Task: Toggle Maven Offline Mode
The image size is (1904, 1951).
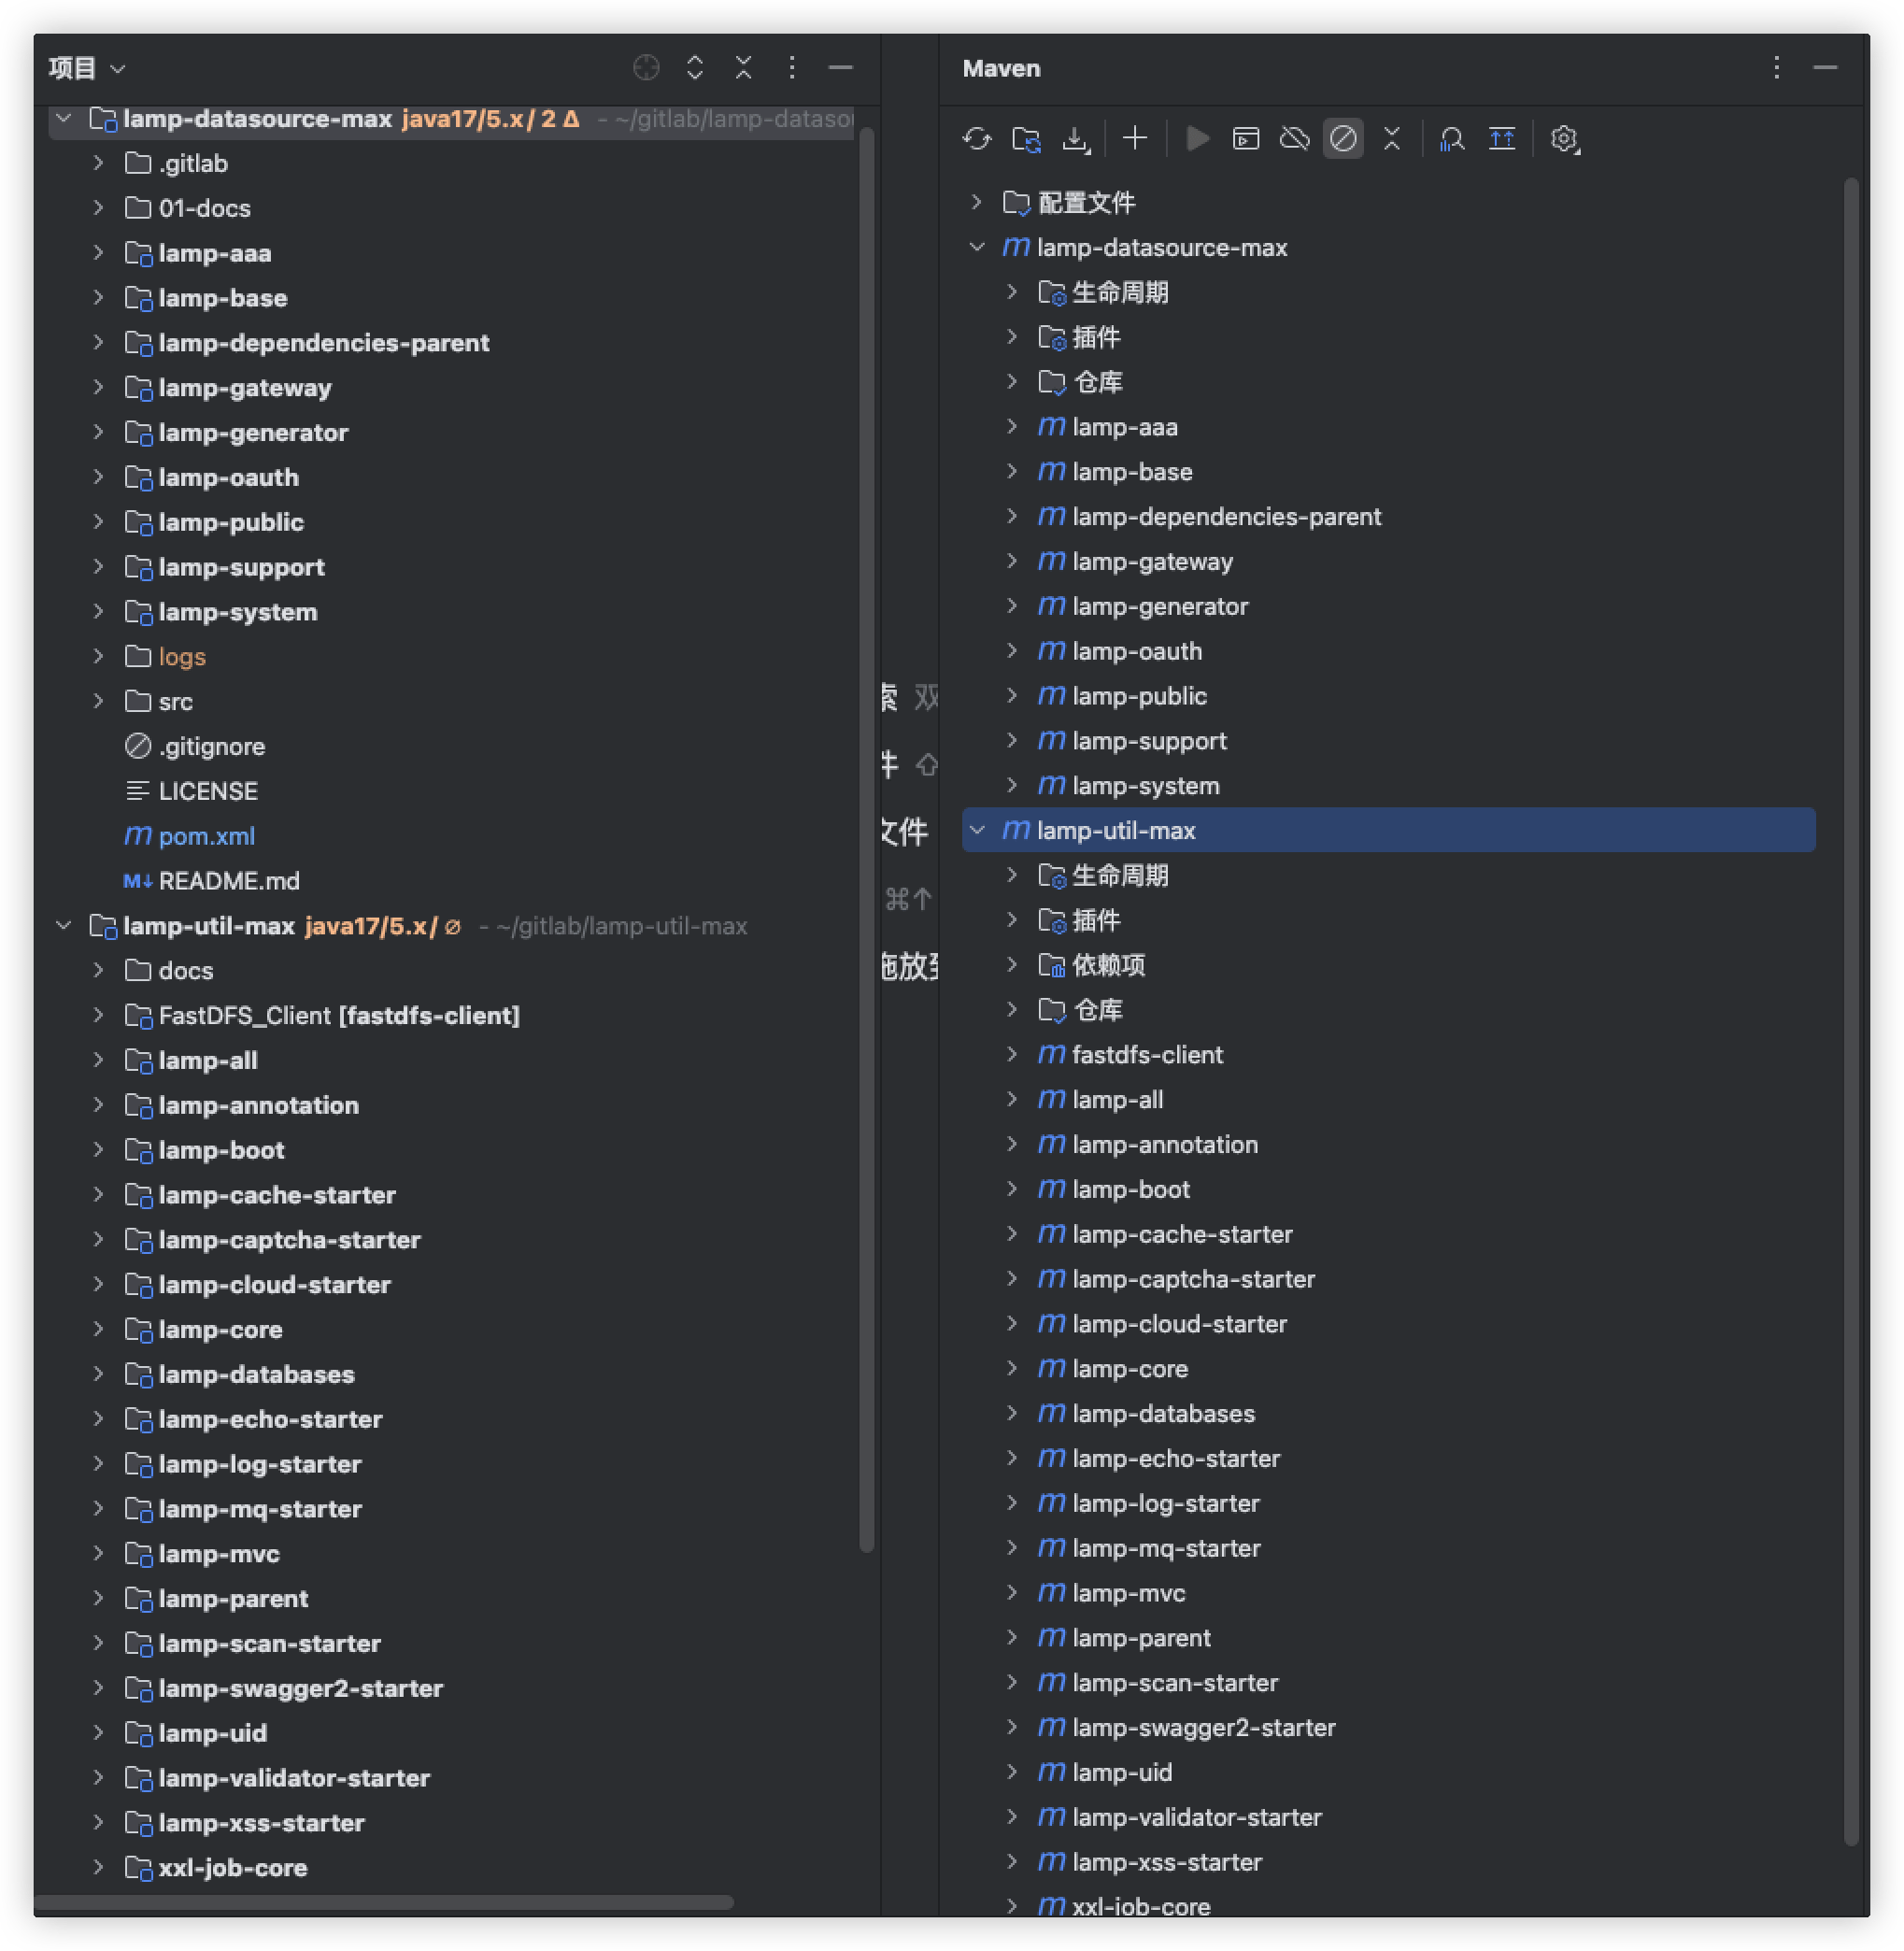Action: [1295, 139]
